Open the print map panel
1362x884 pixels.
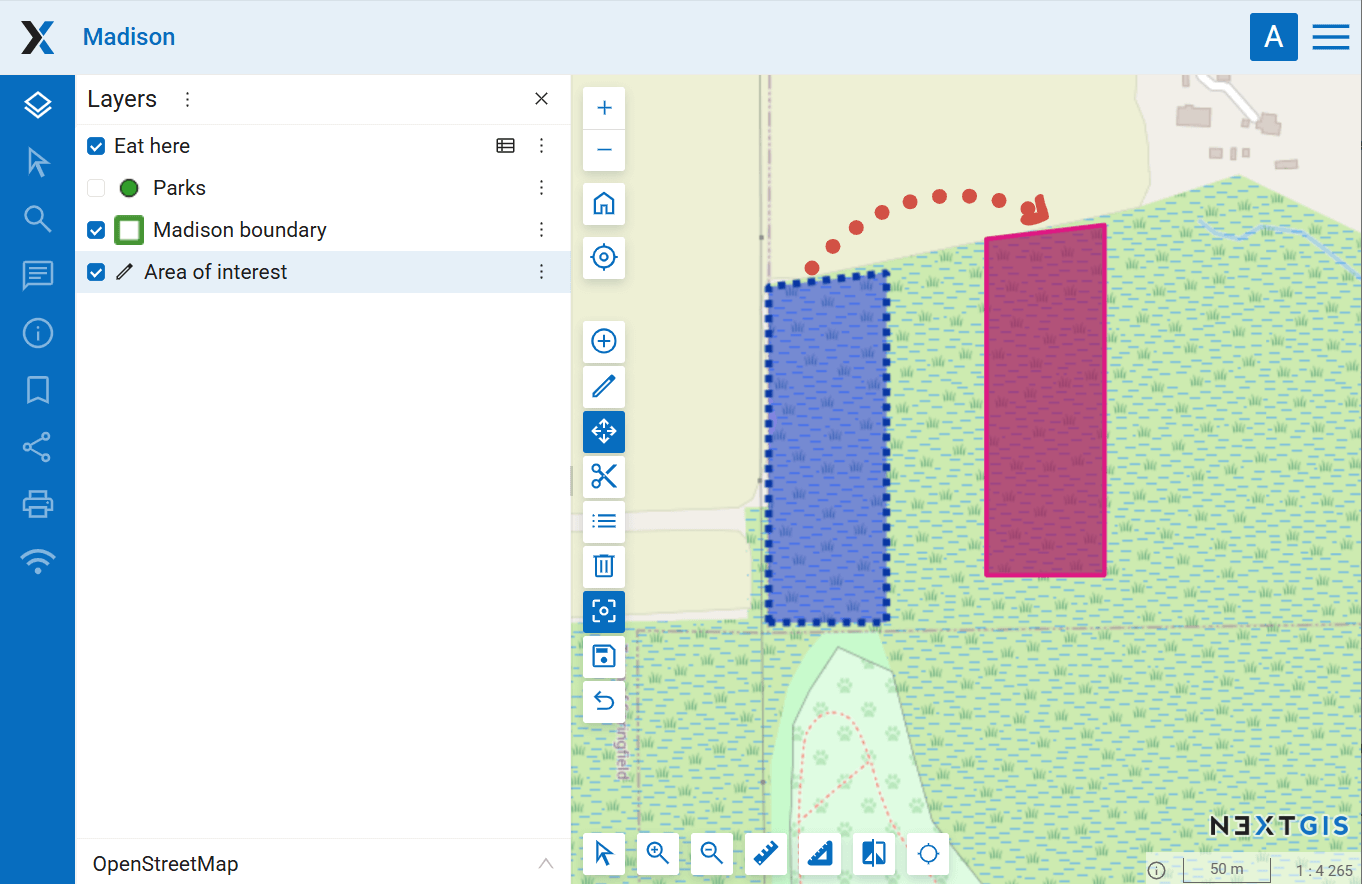(x=38, y=503)
